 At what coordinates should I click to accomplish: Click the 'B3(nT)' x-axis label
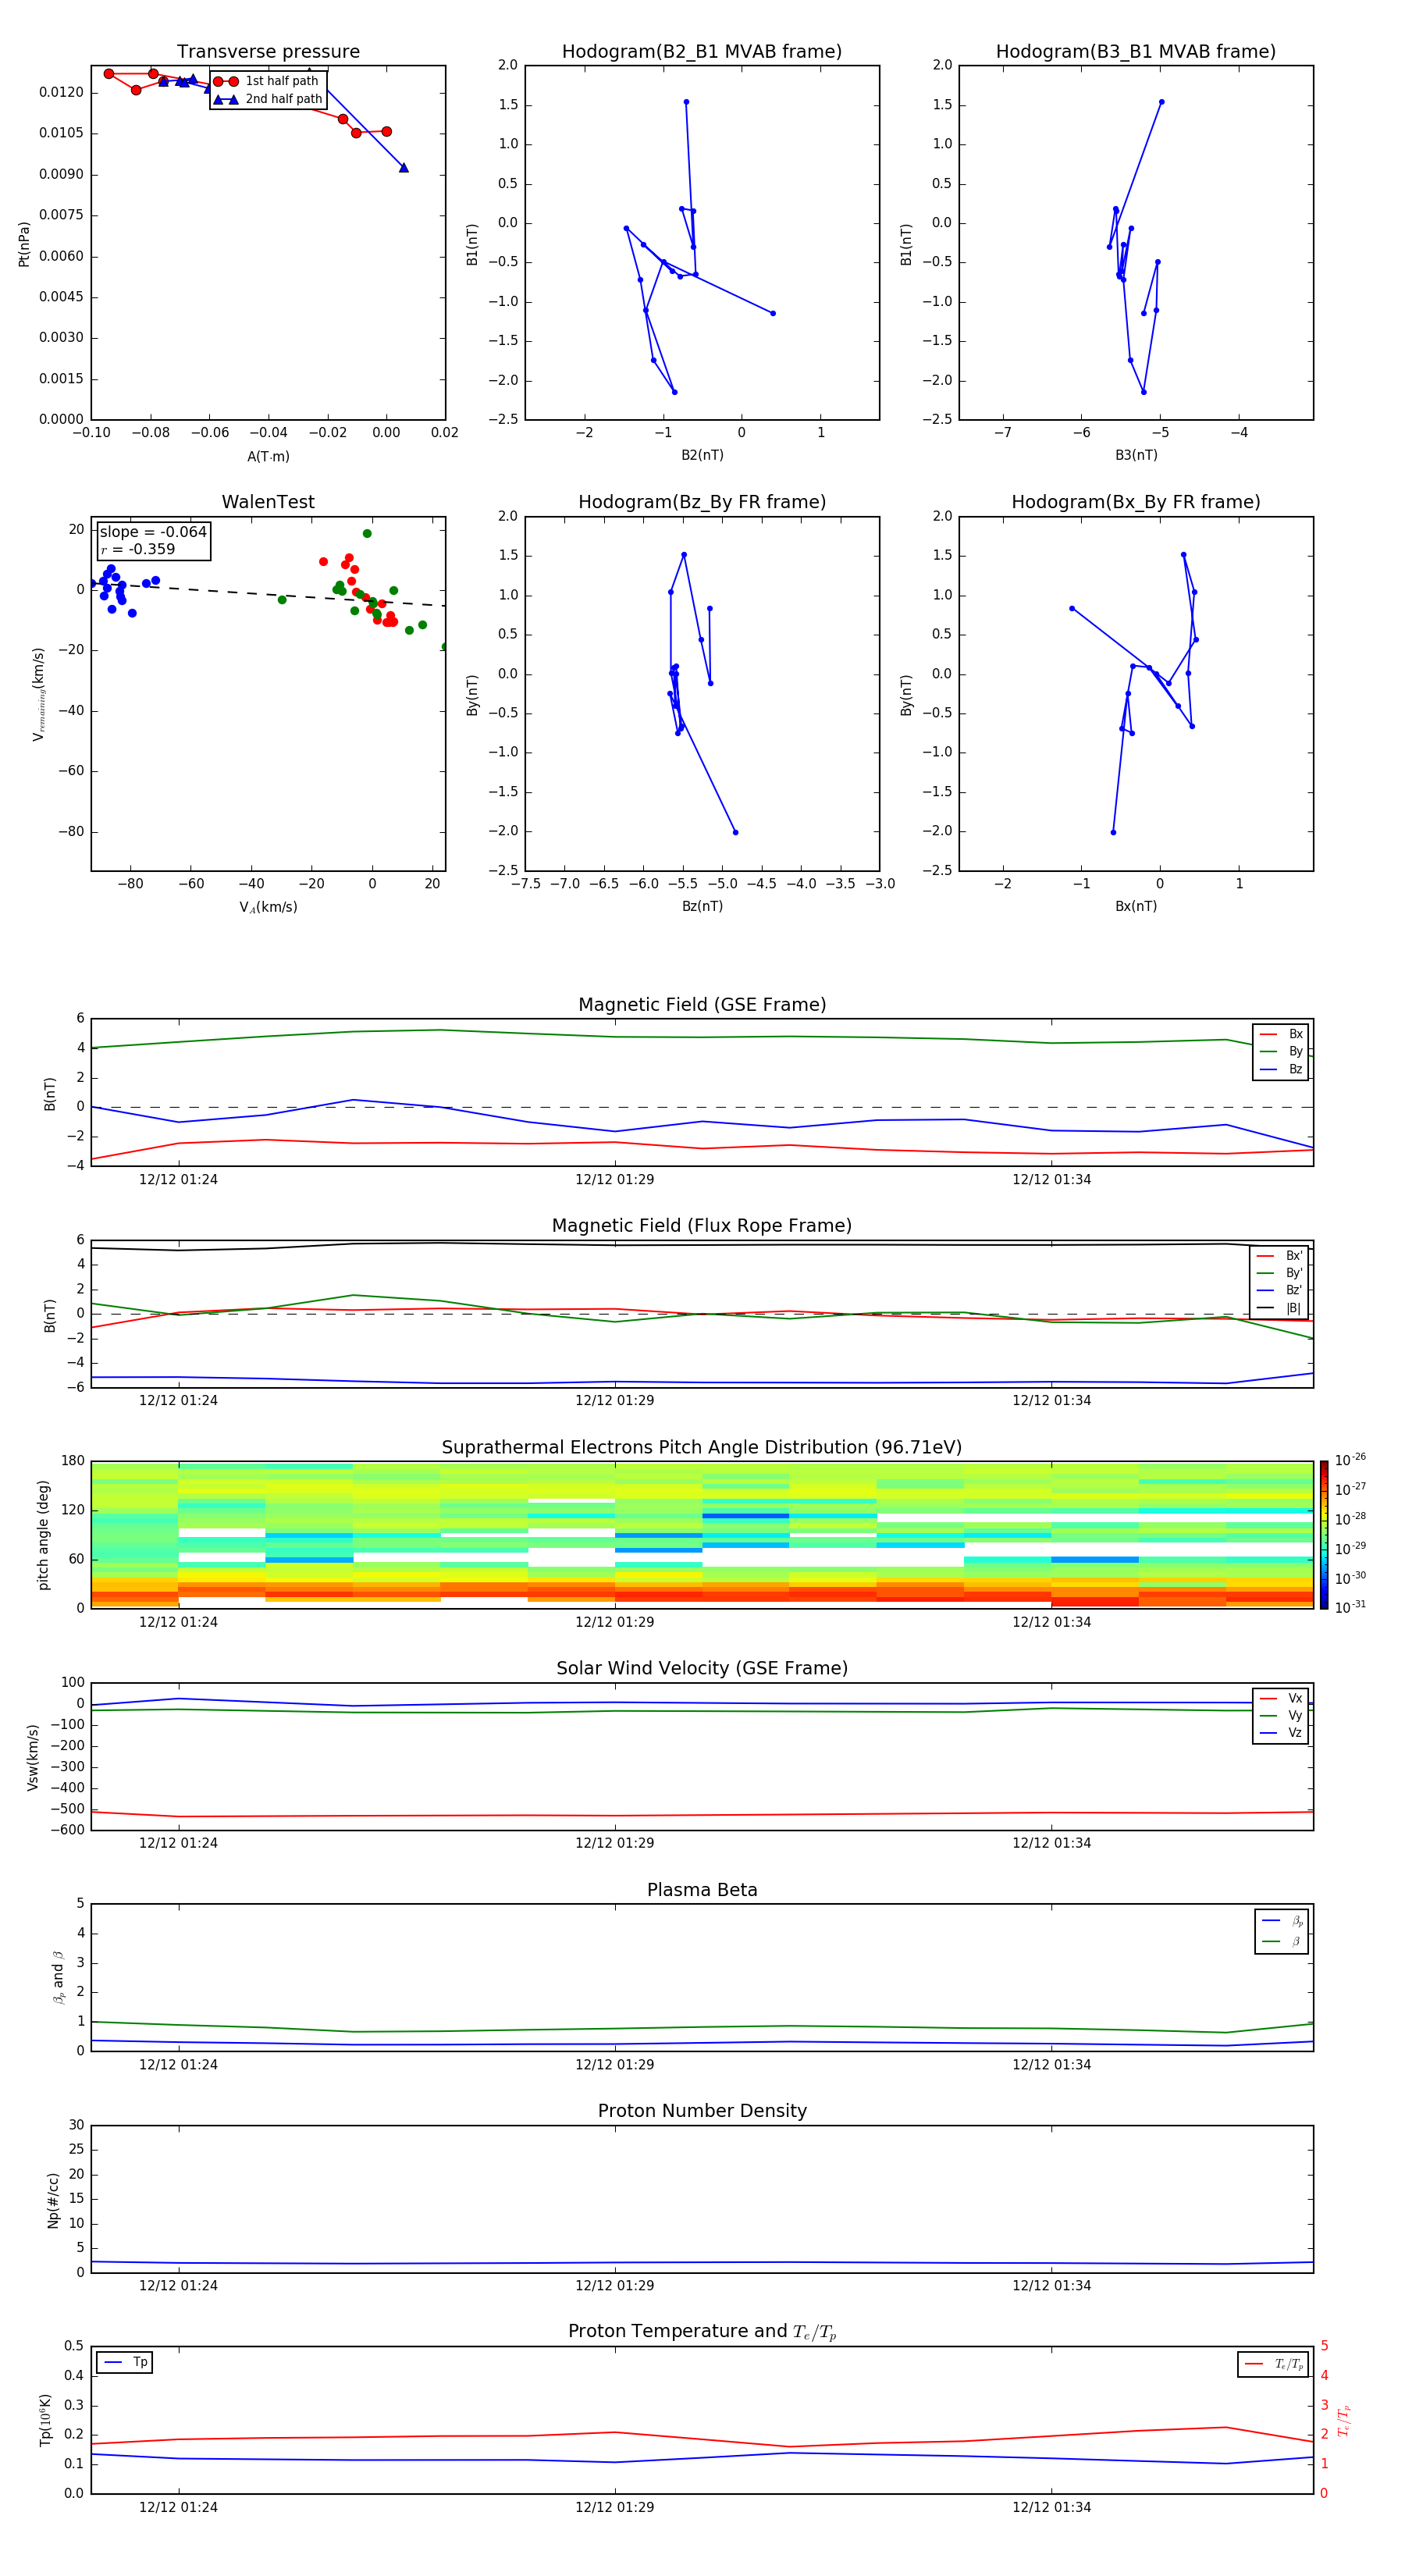click(x=1136, y=455)
